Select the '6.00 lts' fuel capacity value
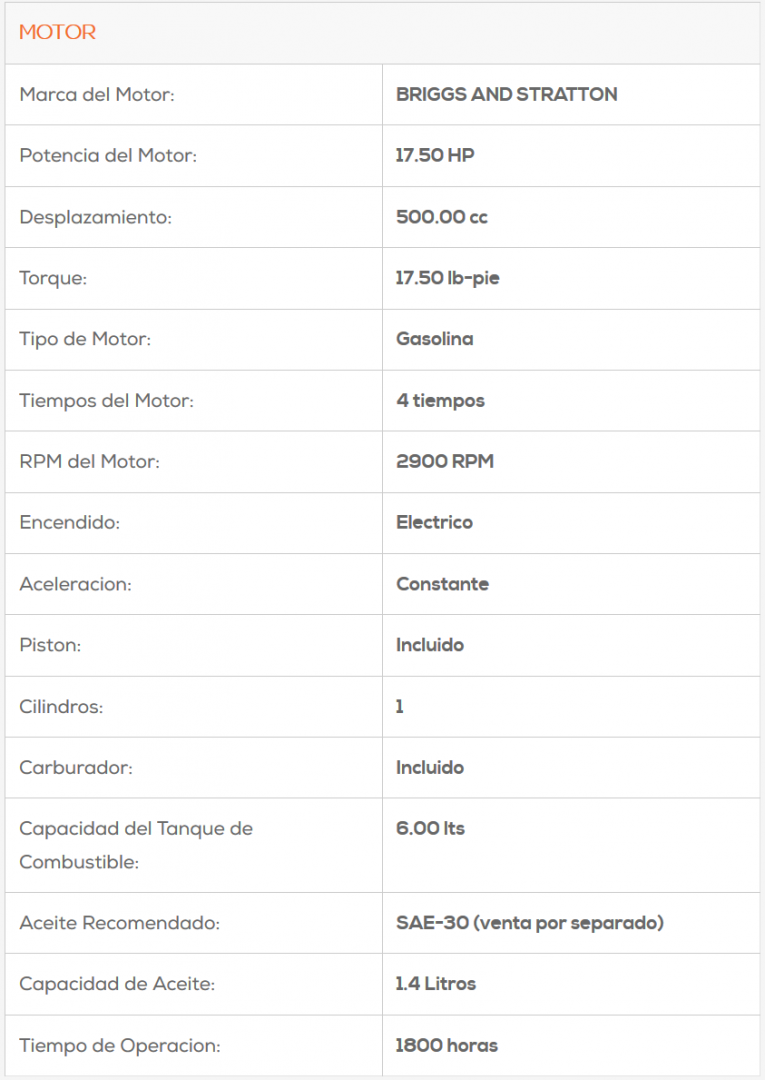The height and width of the screenshot is (1080, 765). click(x=430, y=829)
